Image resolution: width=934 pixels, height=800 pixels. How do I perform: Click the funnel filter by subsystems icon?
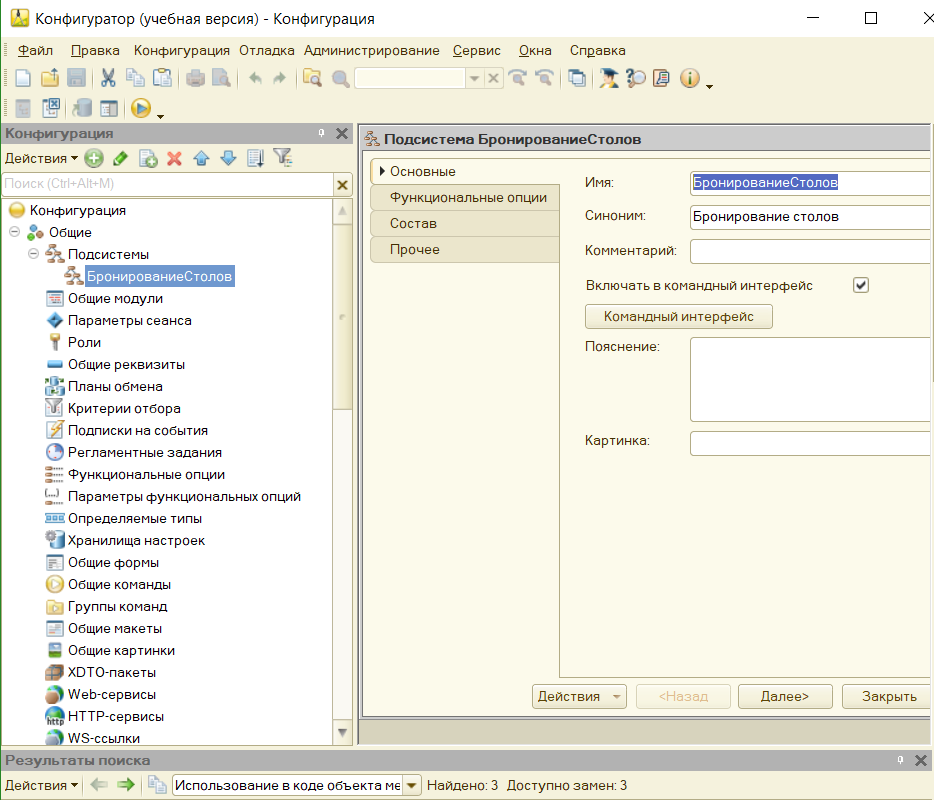click(283, 158)
